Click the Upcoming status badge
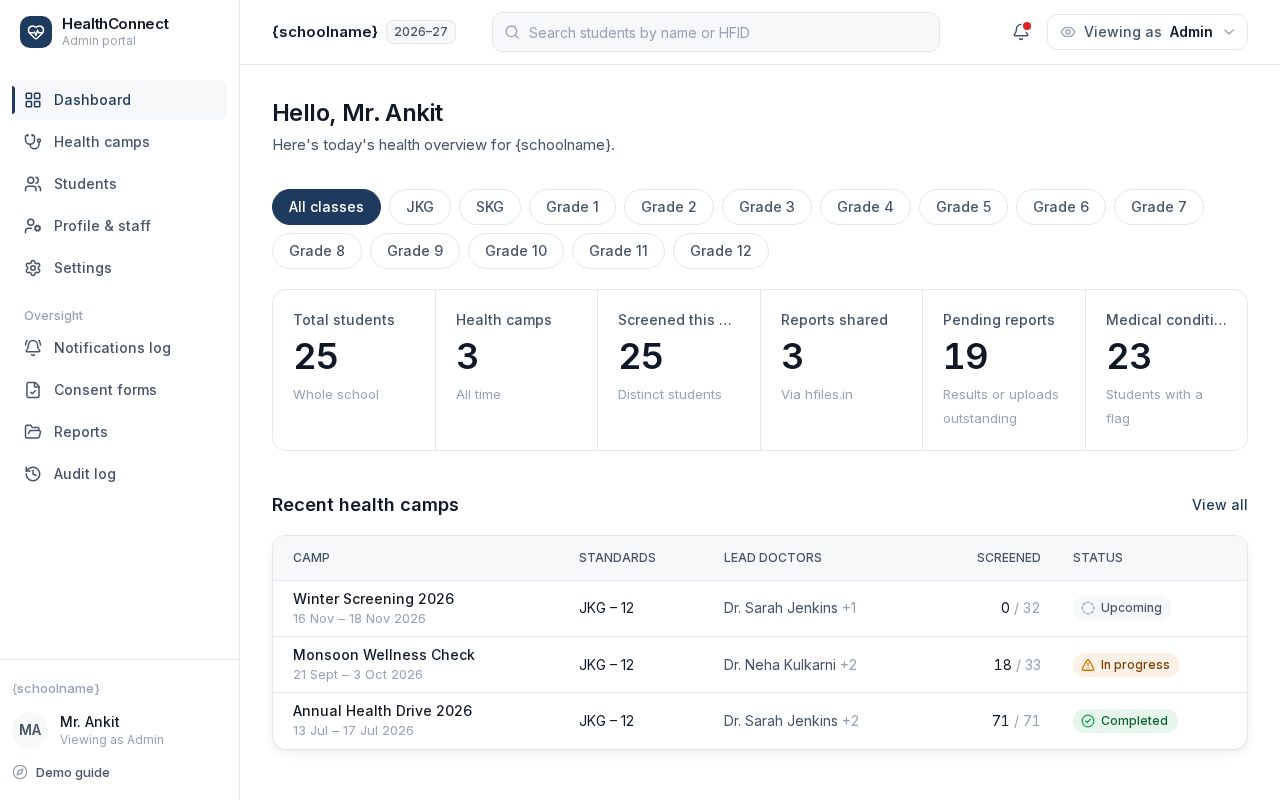This screenshot has height=800, width=1280. (x=1122, y=608)
